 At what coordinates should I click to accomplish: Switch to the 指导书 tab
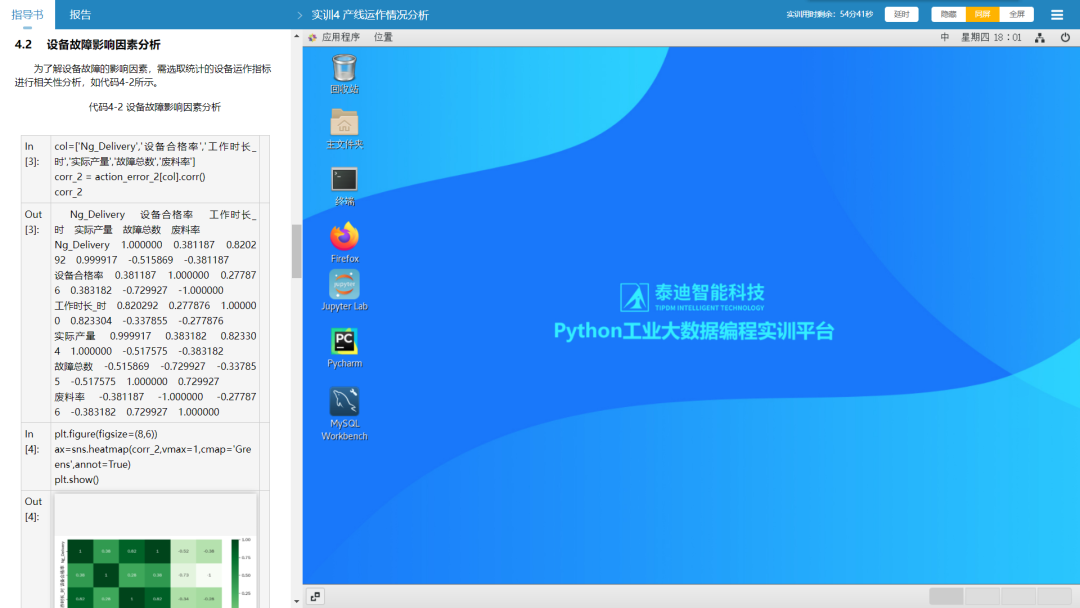coord(28,14)
